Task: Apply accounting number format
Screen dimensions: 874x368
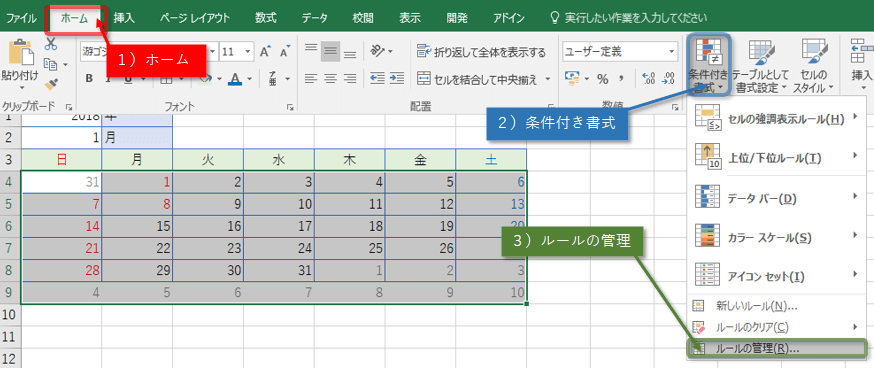Action: click(x=571, y=78)
